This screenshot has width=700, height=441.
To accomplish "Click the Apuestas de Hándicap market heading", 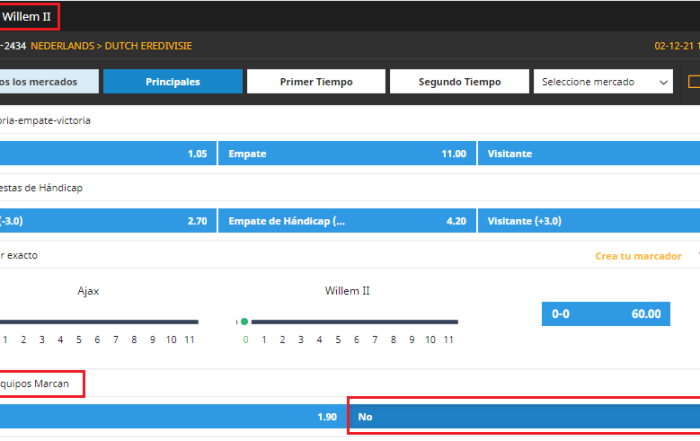I will (x=41, y=188).
